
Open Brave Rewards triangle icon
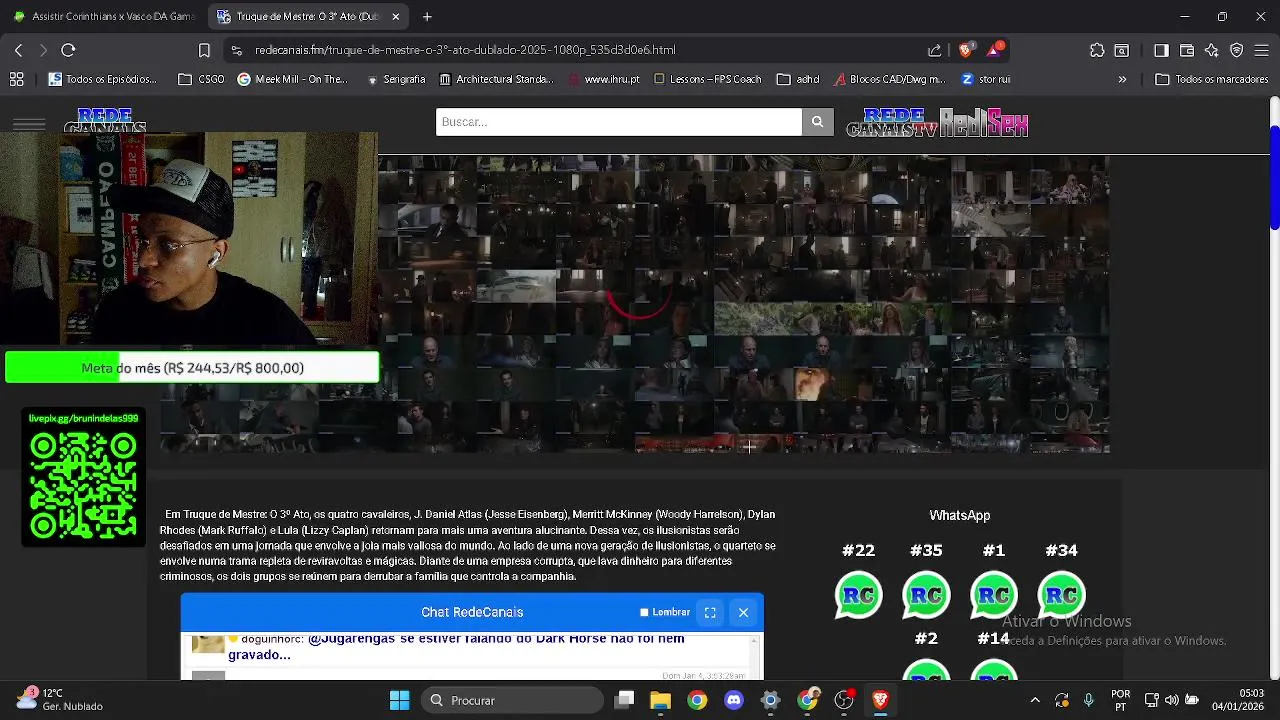point(996,50)
